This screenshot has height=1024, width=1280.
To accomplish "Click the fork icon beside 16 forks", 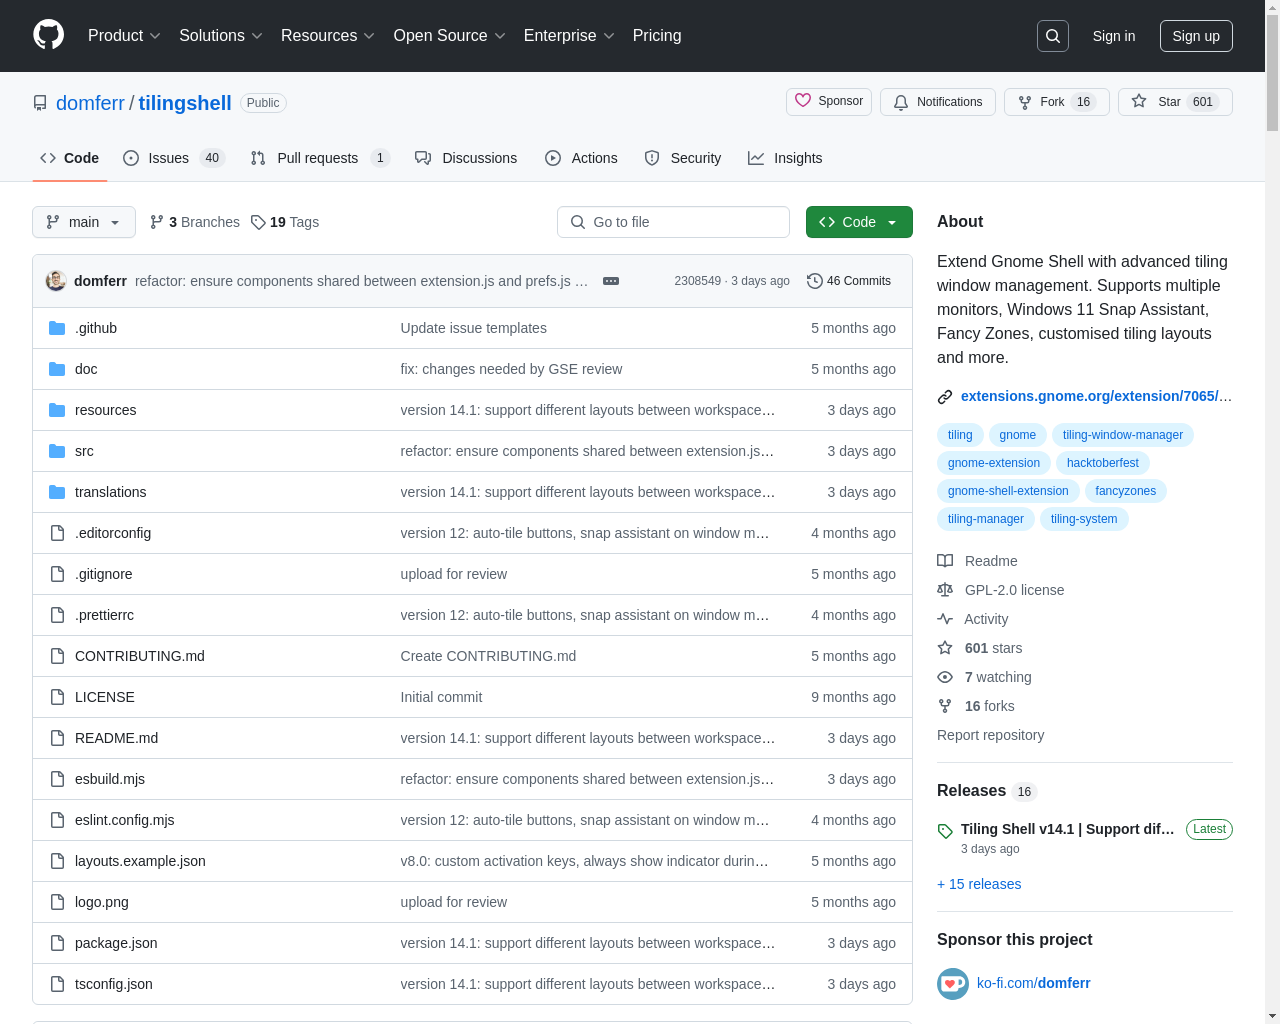I will coord(945,706).
